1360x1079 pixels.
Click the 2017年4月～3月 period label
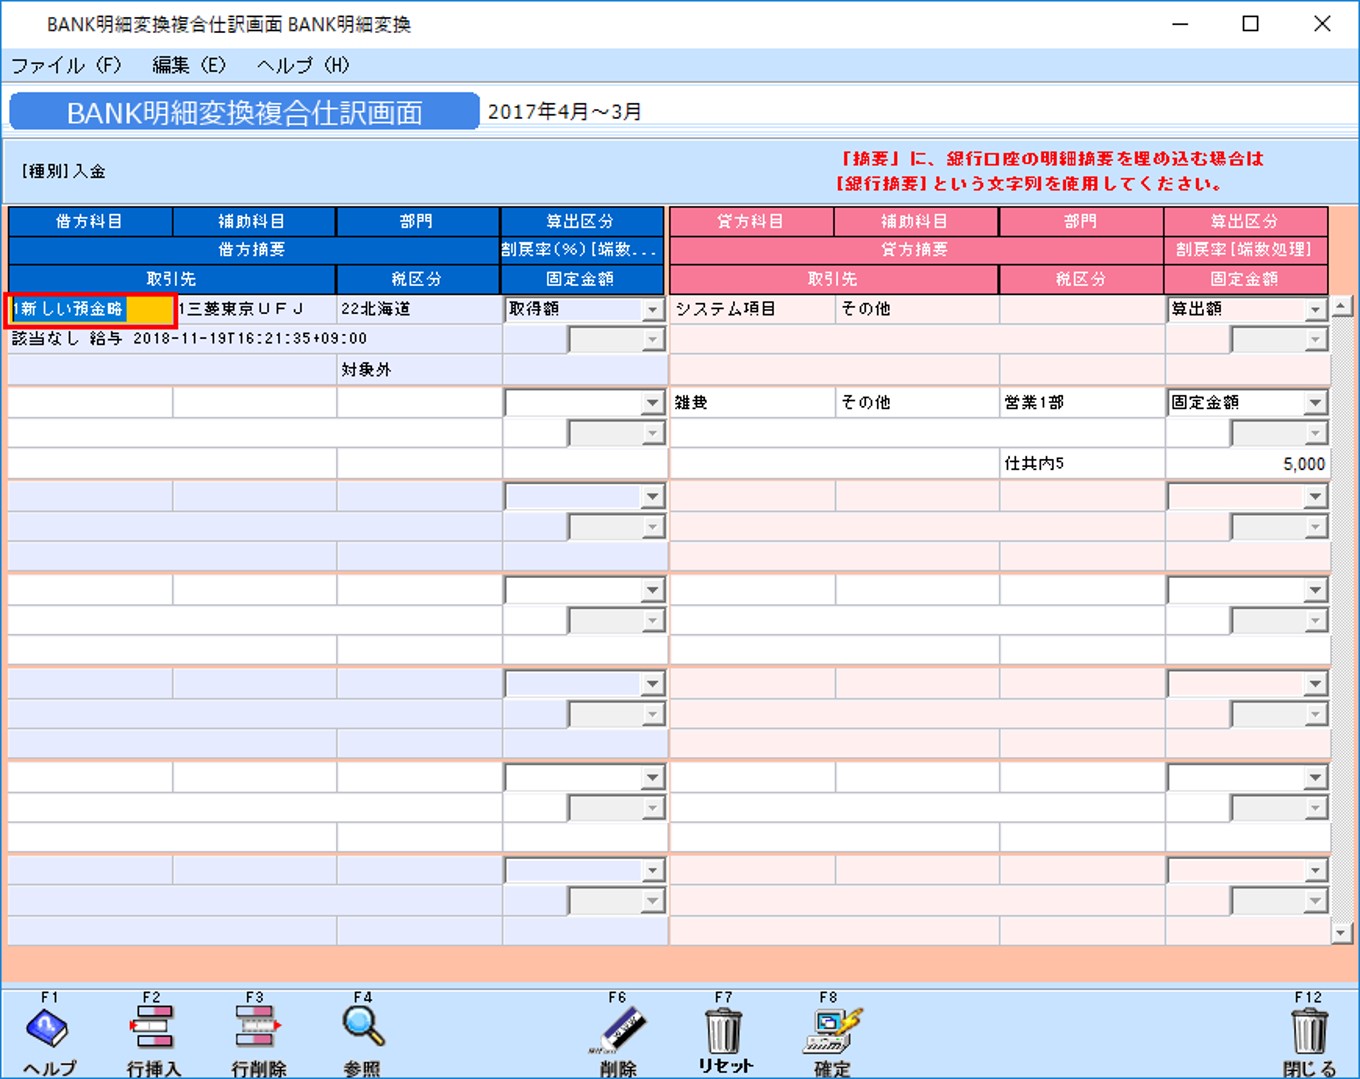tap(563, 111)
